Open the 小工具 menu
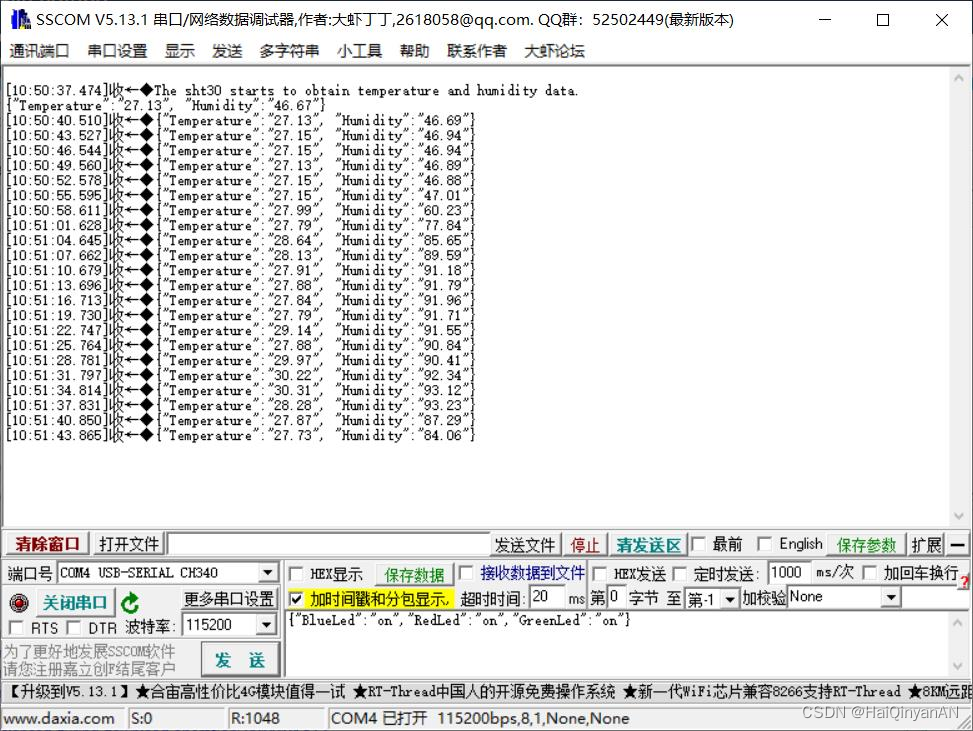 click(x=359, y=51)
